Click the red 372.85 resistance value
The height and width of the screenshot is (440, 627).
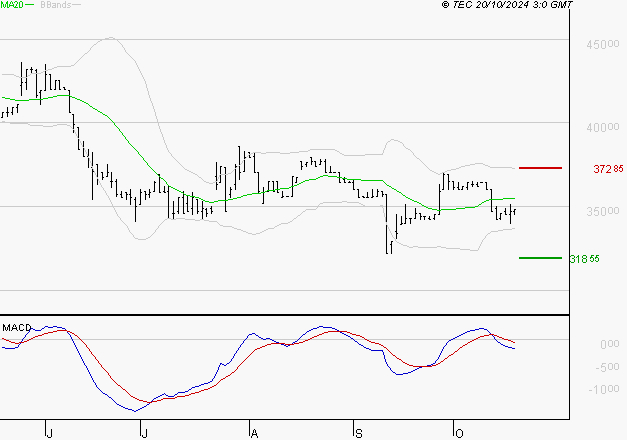click(x=608, y=169)
